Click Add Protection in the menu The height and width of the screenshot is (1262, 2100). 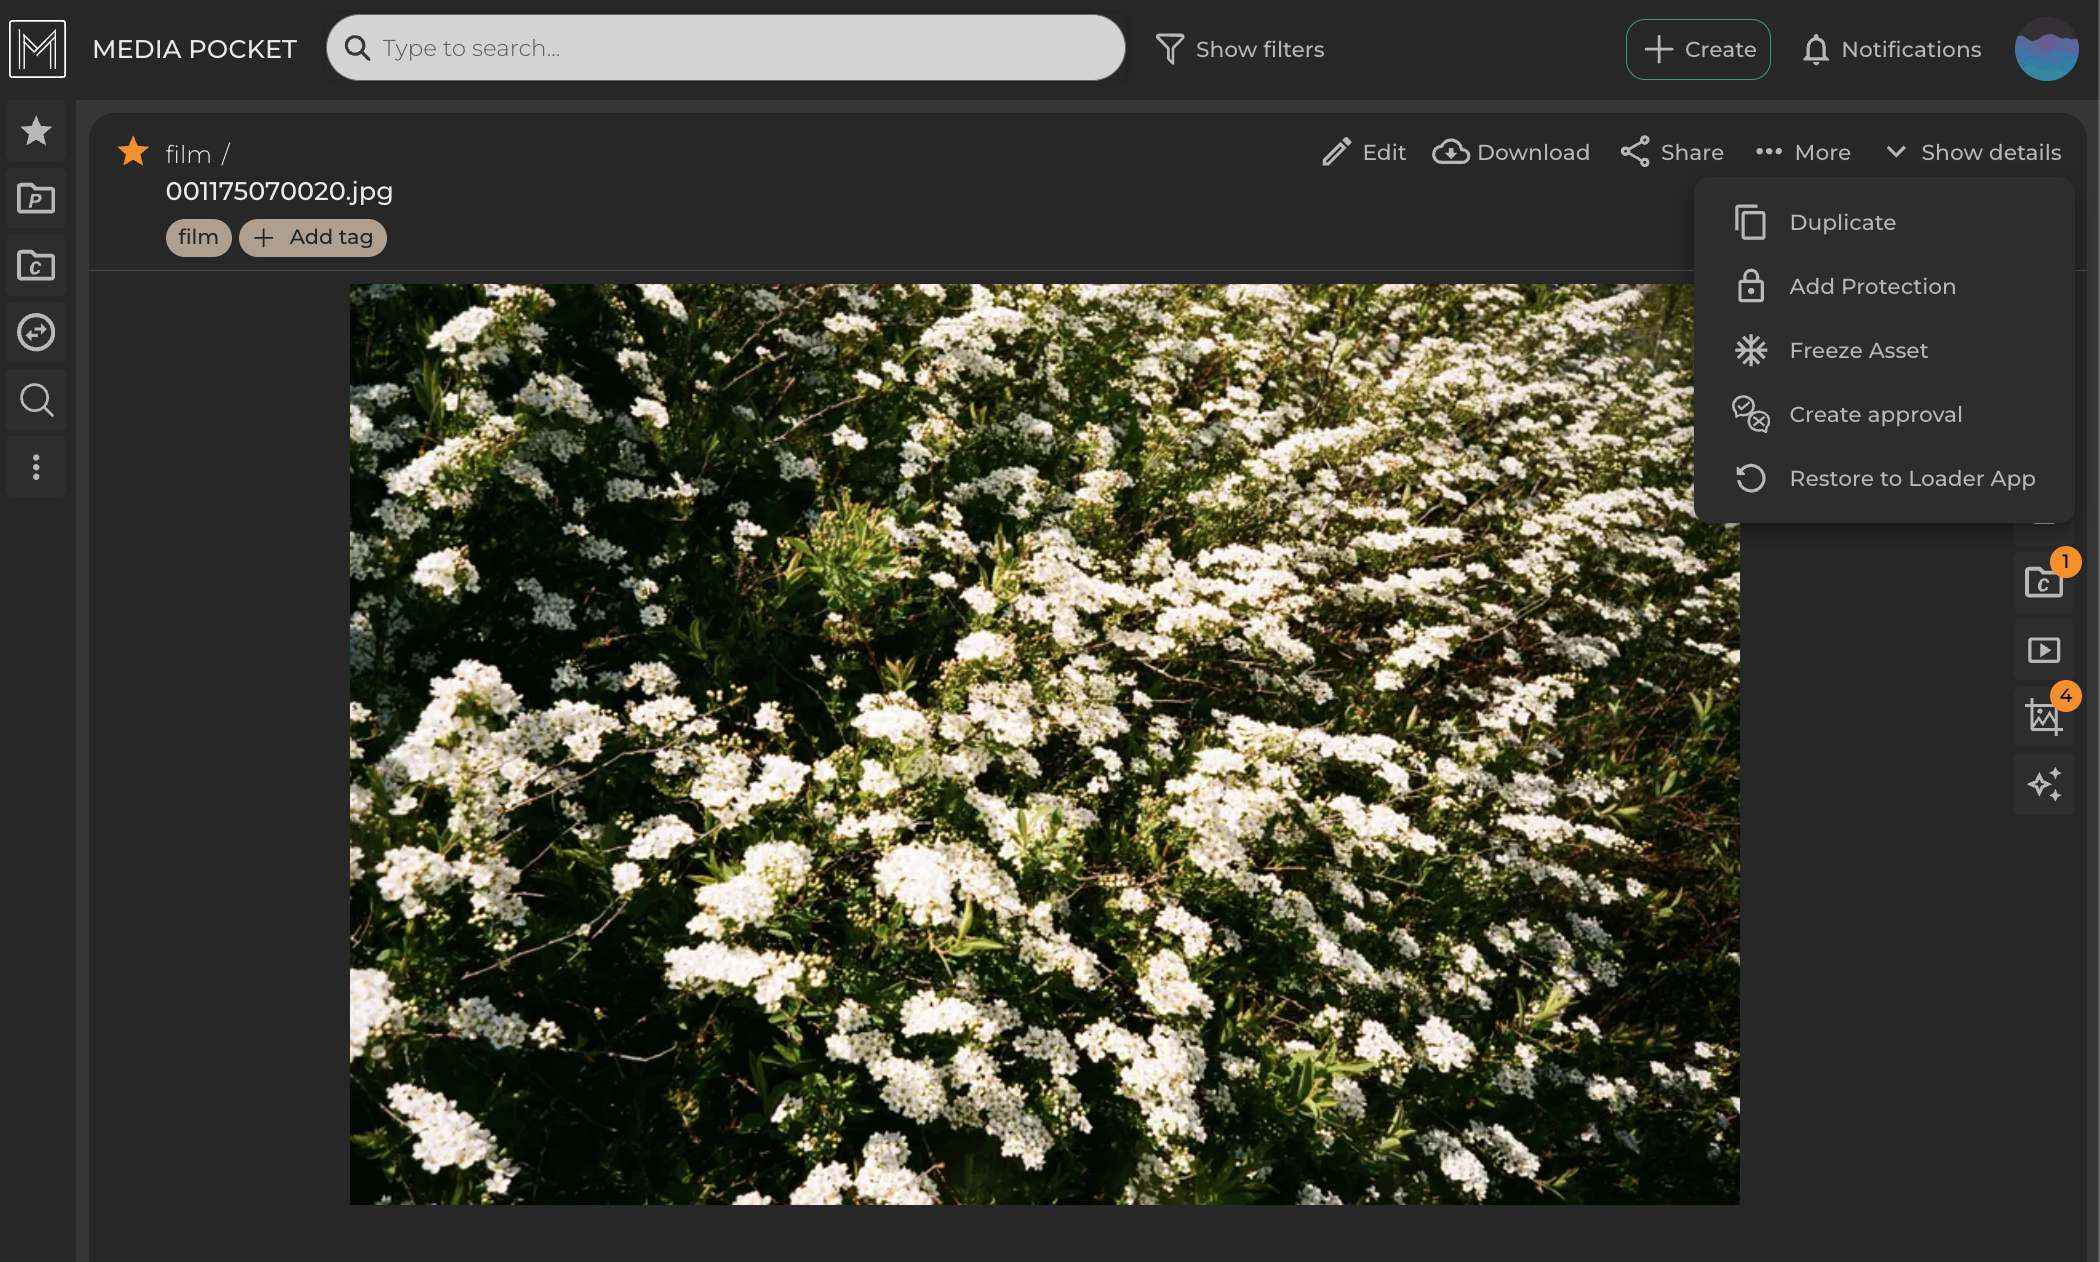pos(1872,286)
